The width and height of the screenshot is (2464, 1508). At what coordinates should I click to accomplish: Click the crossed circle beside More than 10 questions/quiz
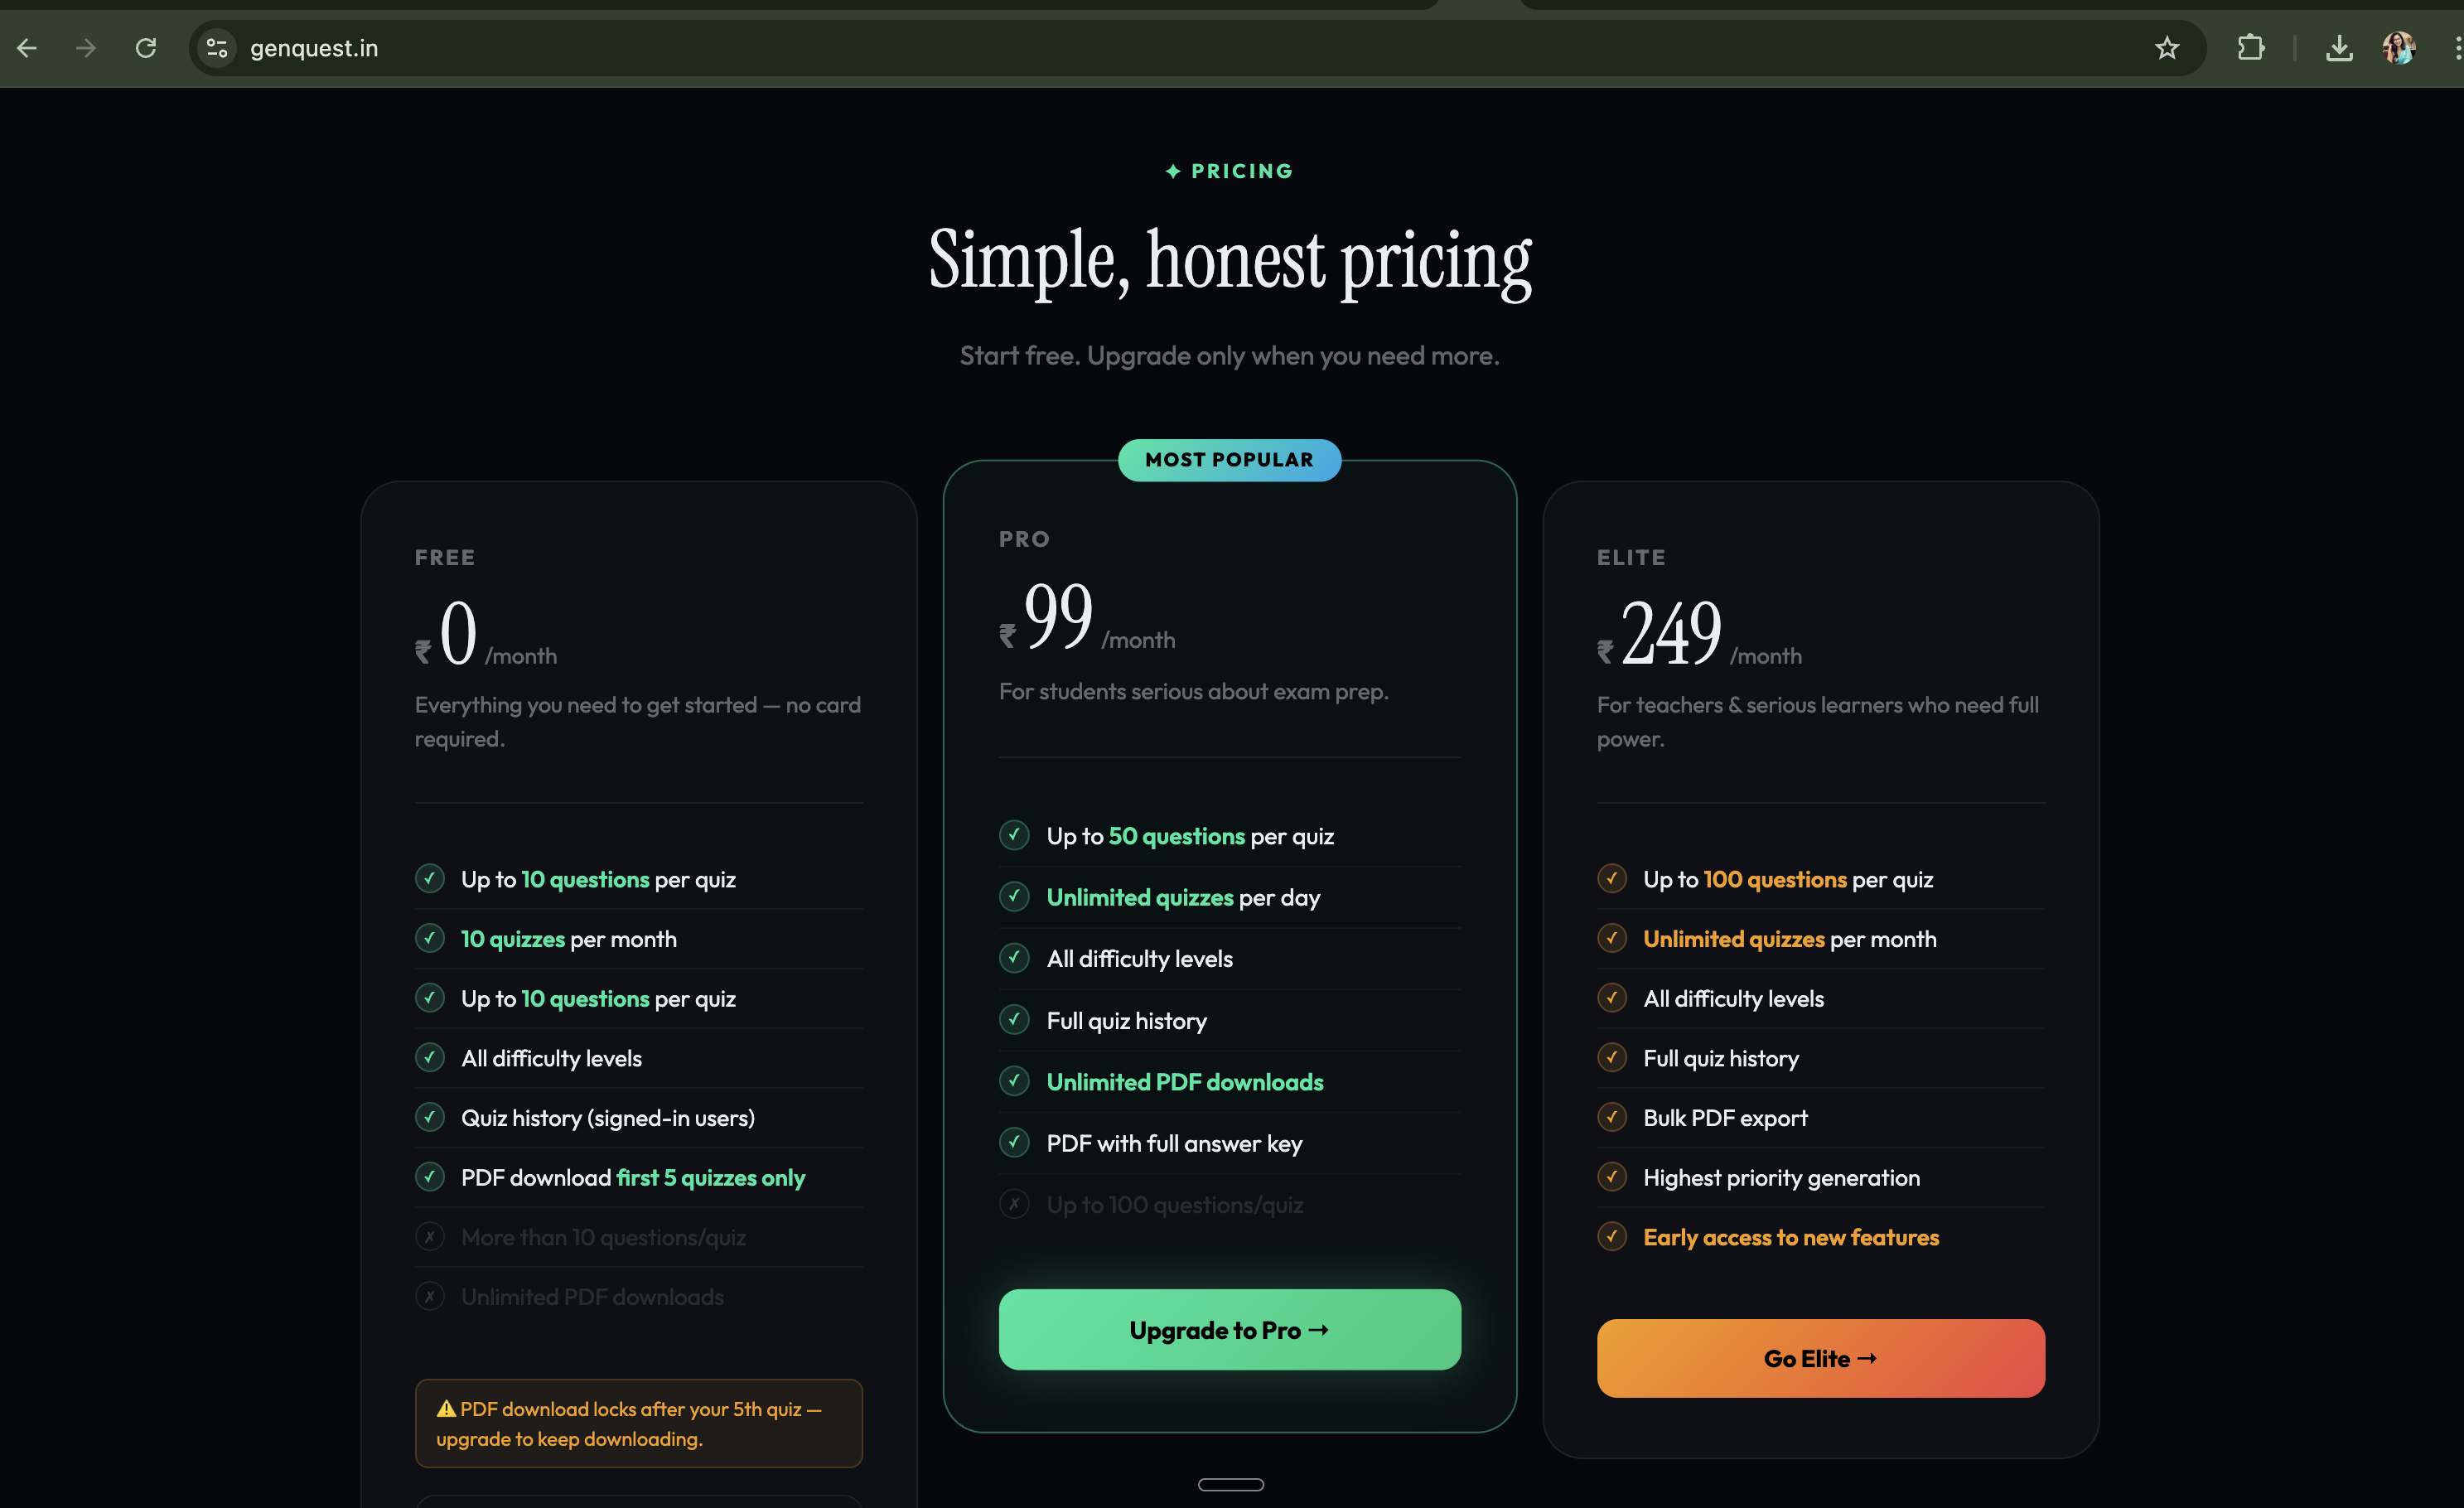(429, 1236)
